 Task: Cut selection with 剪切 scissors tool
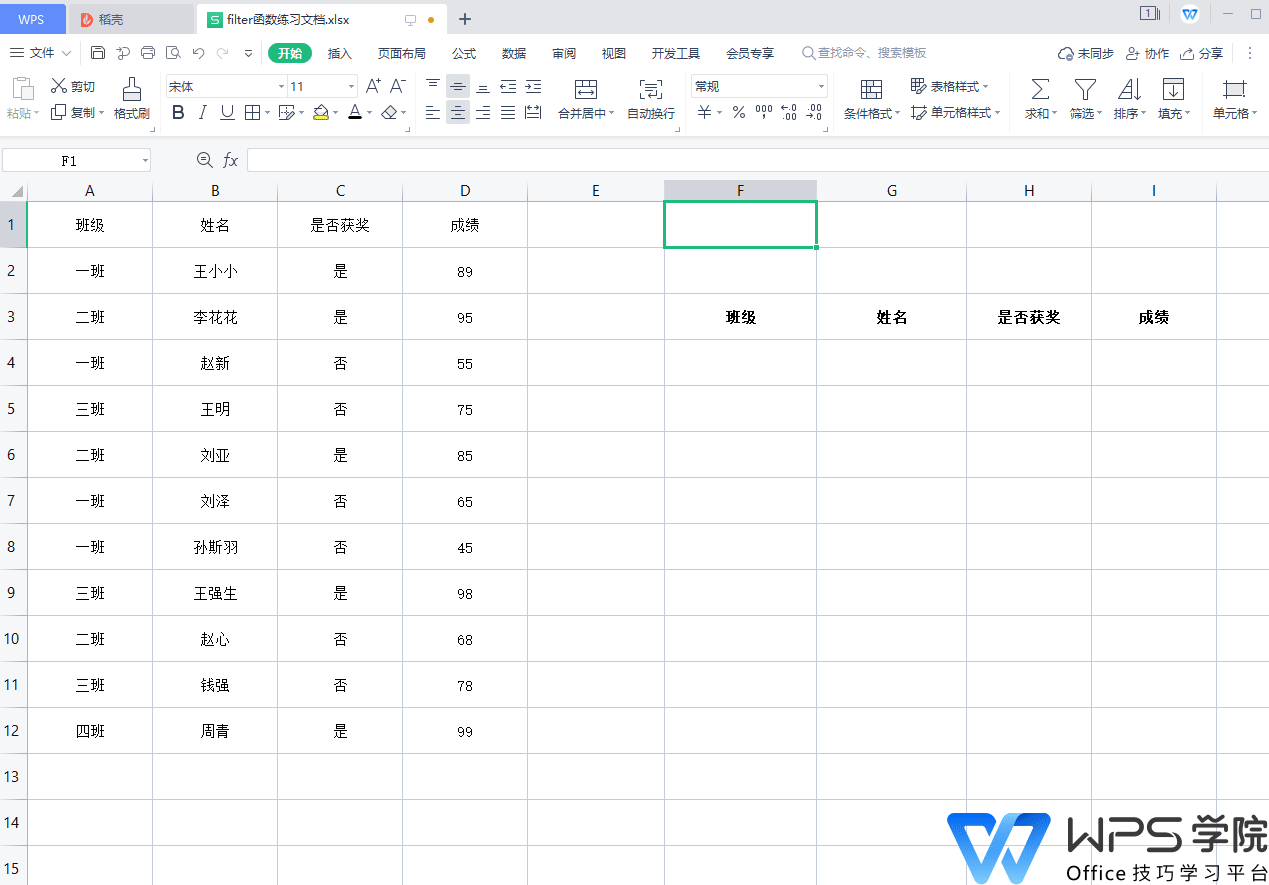pyautogui.click(x=73, y=87)
